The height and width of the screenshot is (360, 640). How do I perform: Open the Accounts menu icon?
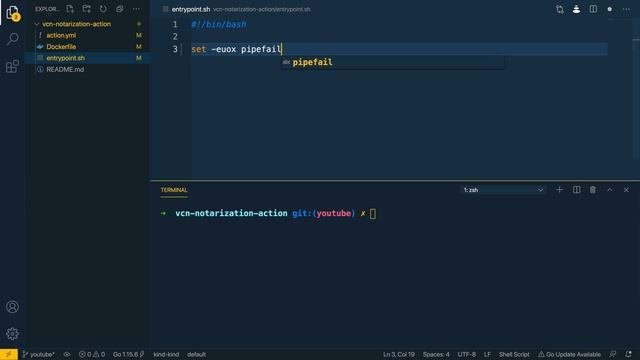click(x=12, y=307)
